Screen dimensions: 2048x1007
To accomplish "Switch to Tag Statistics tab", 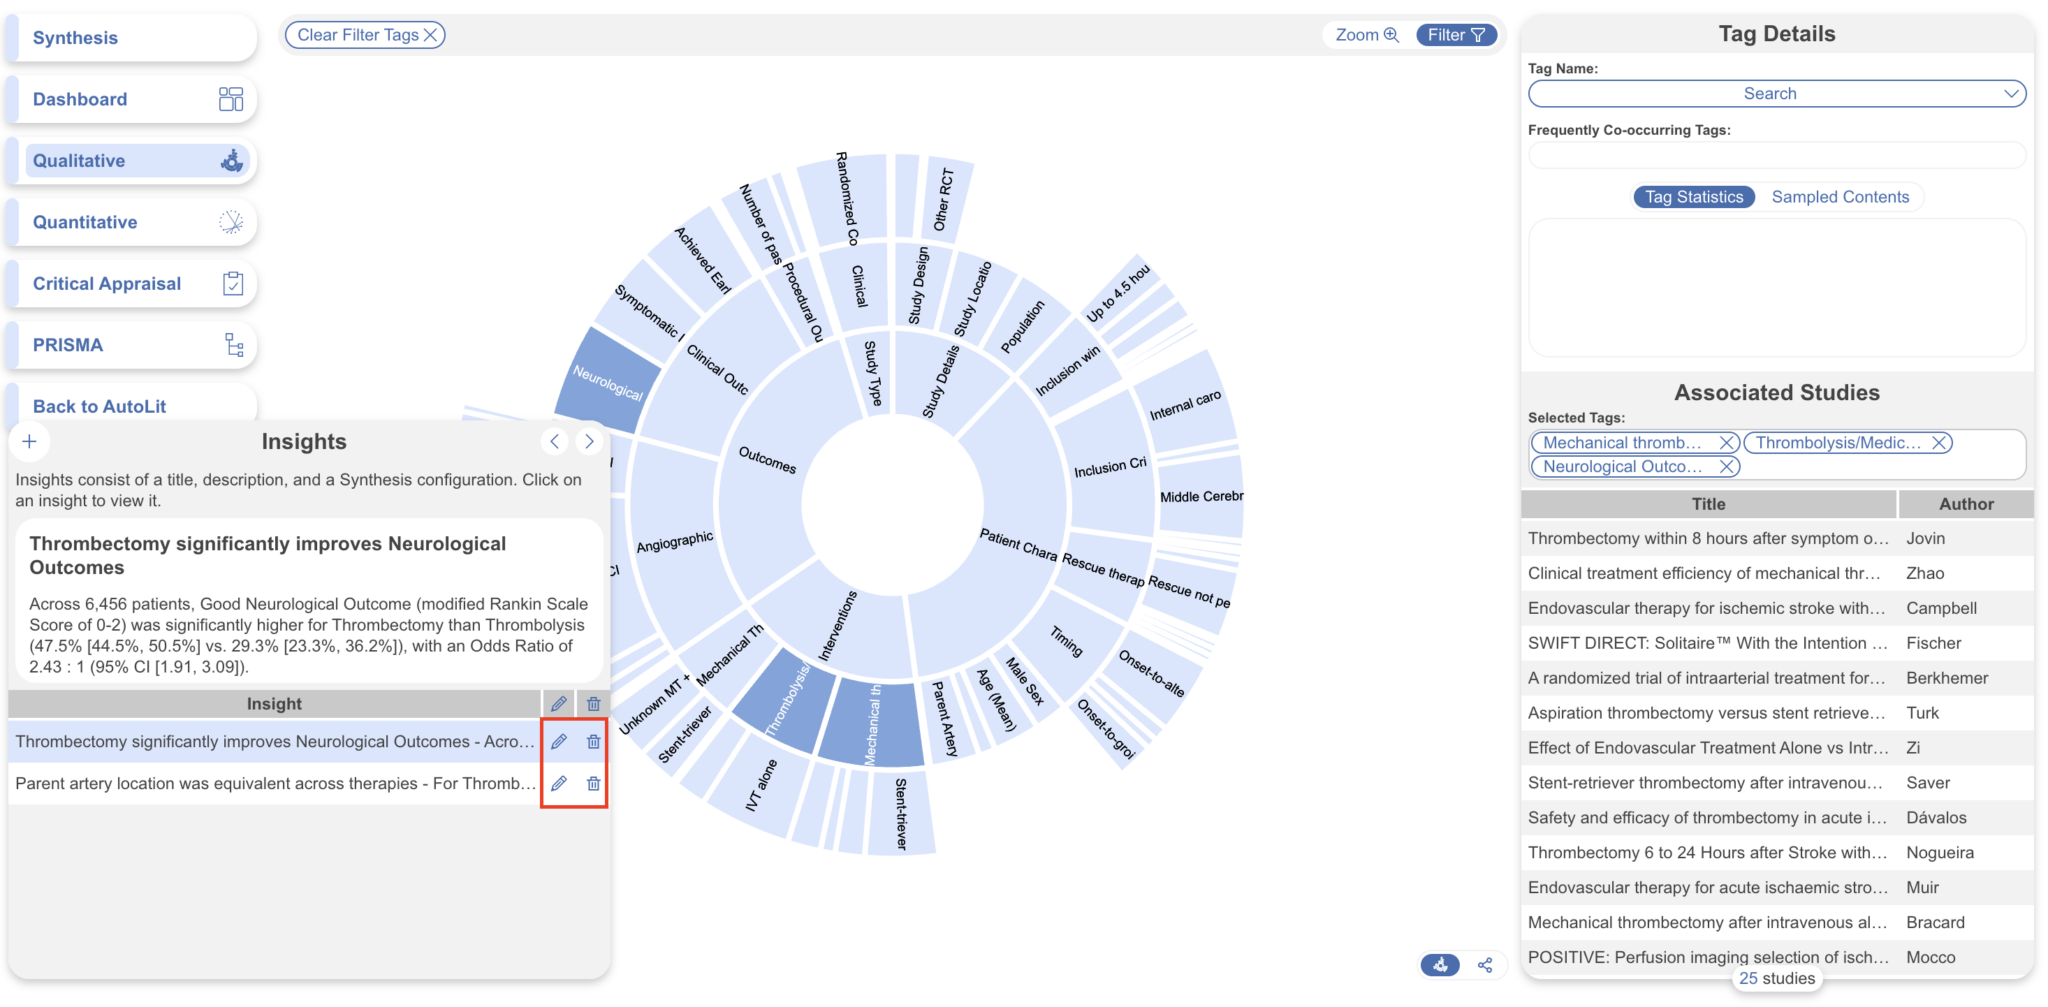I will 1694,197.
